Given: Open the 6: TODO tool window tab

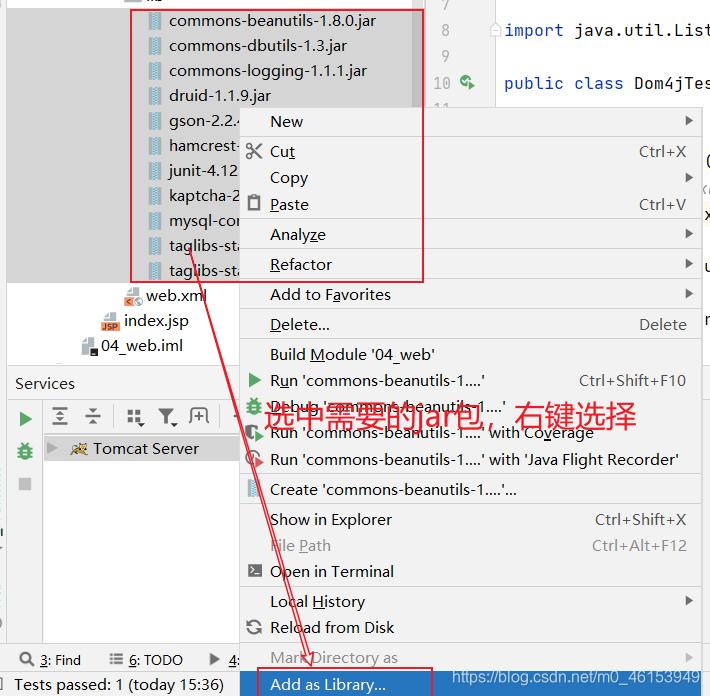Looking at the screenshot, I should pyautogui.click(x=146, y=660).
